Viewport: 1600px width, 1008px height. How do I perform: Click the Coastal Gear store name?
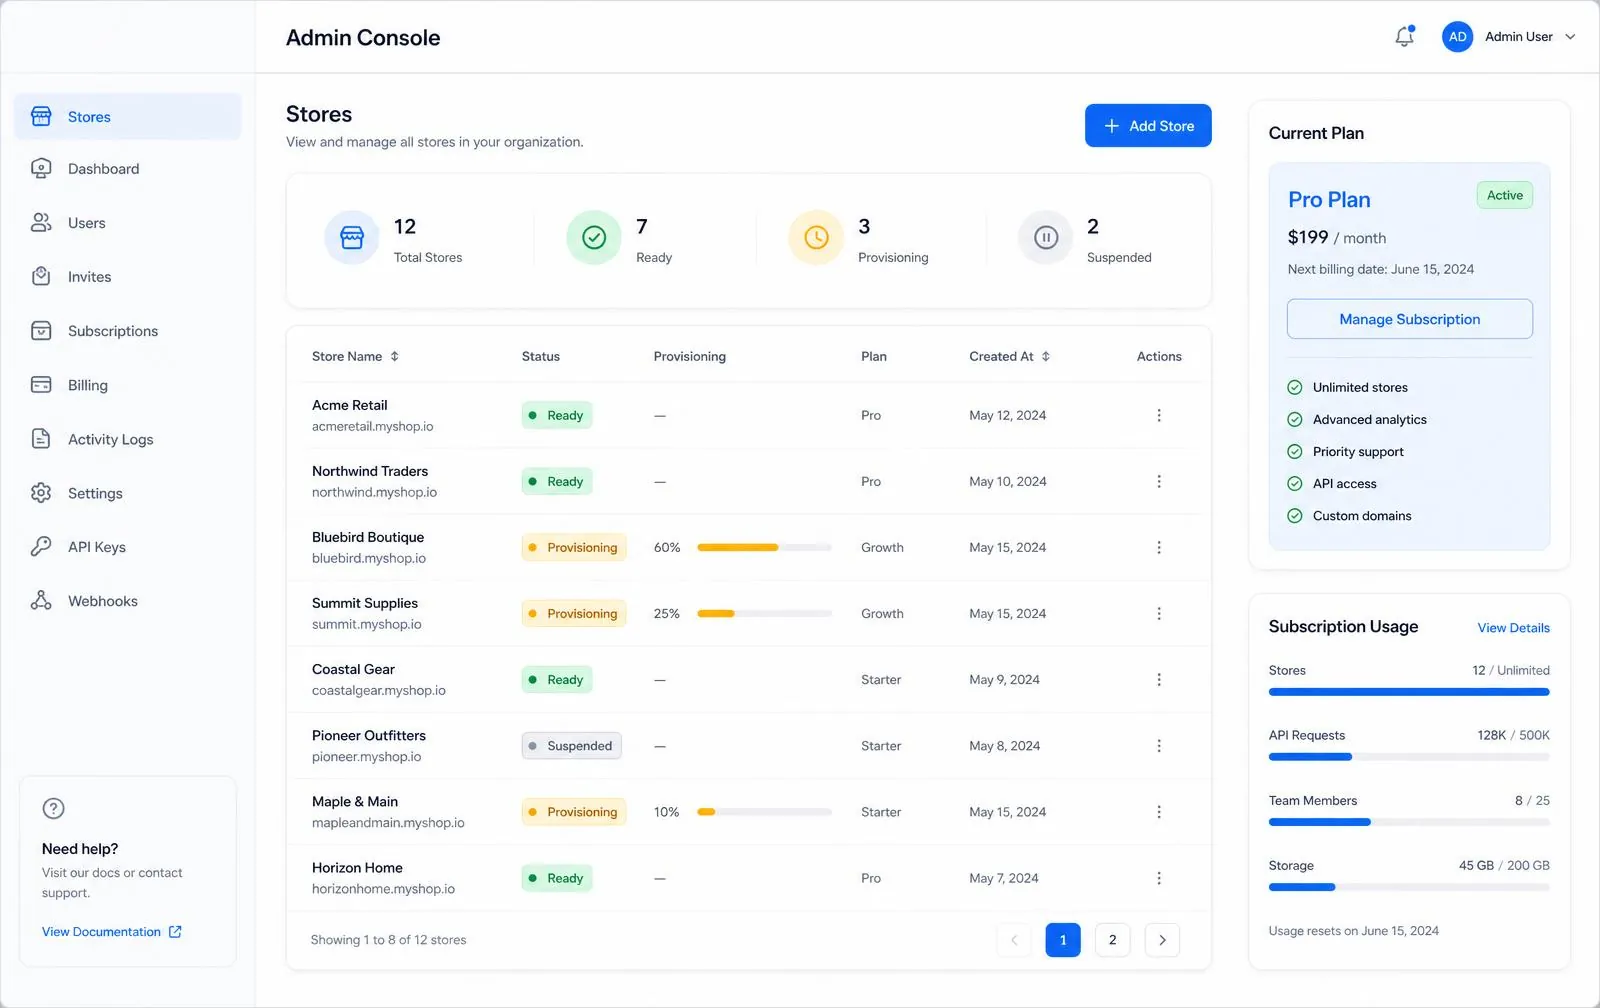353,669
